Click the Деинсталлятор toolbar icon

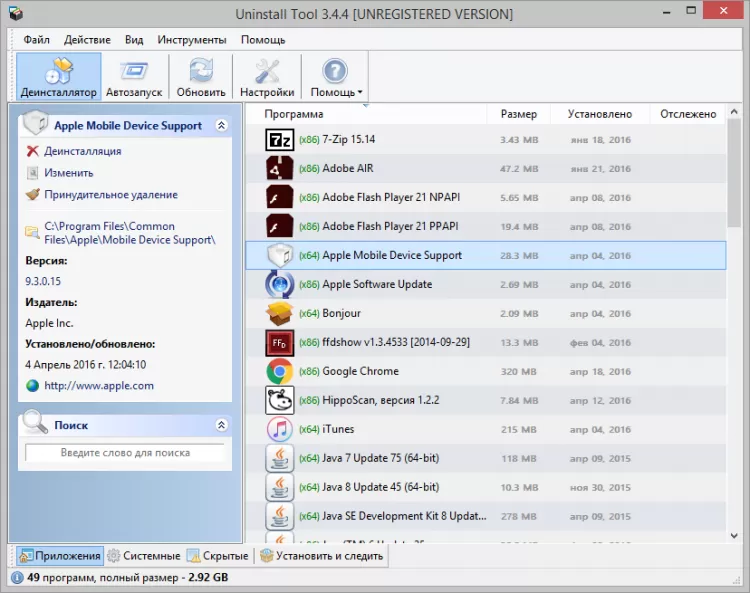click(x=59, y=76)
